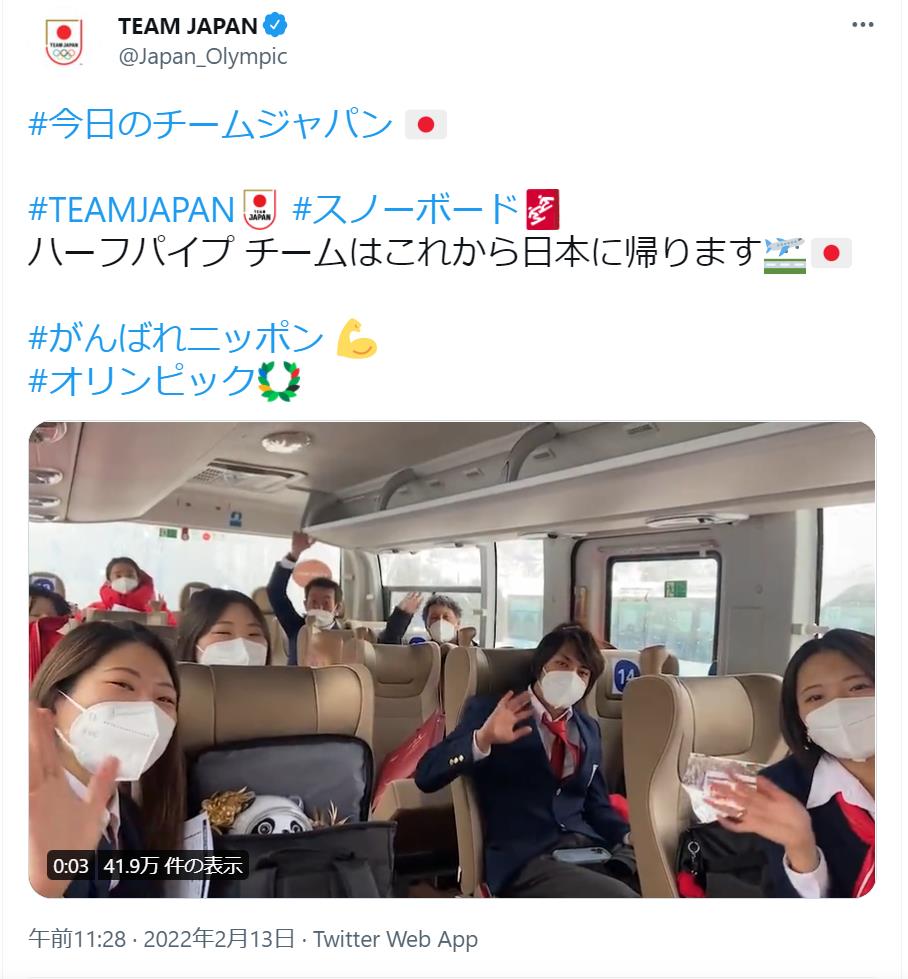The height and width of the screenshot is (979, 908).
Task: Click the tweet timestamp 午前11:28
Action: (x=77, y=939)
